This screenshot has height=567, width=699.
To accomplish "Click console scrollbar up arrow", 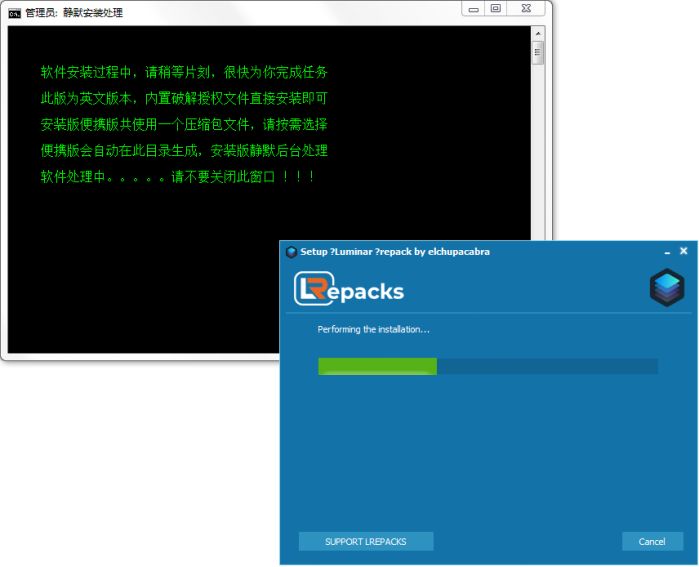I will click(x=538, y=33).
